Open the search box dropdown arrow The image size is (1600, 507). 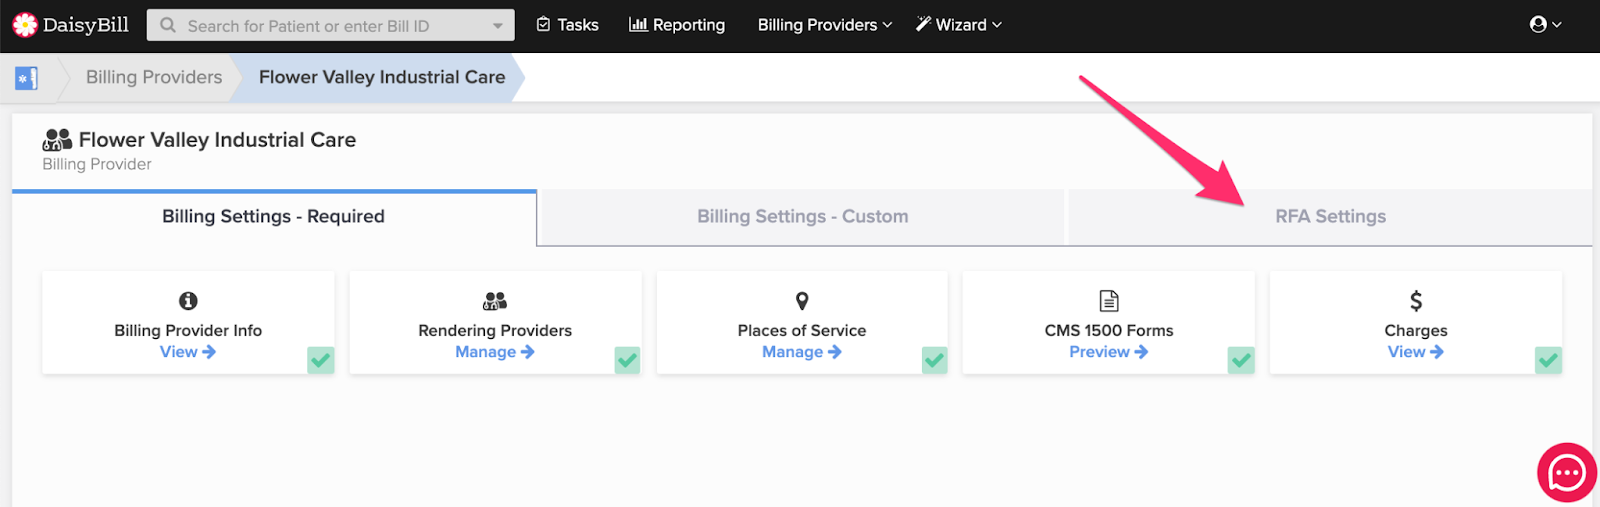point(498,26)
